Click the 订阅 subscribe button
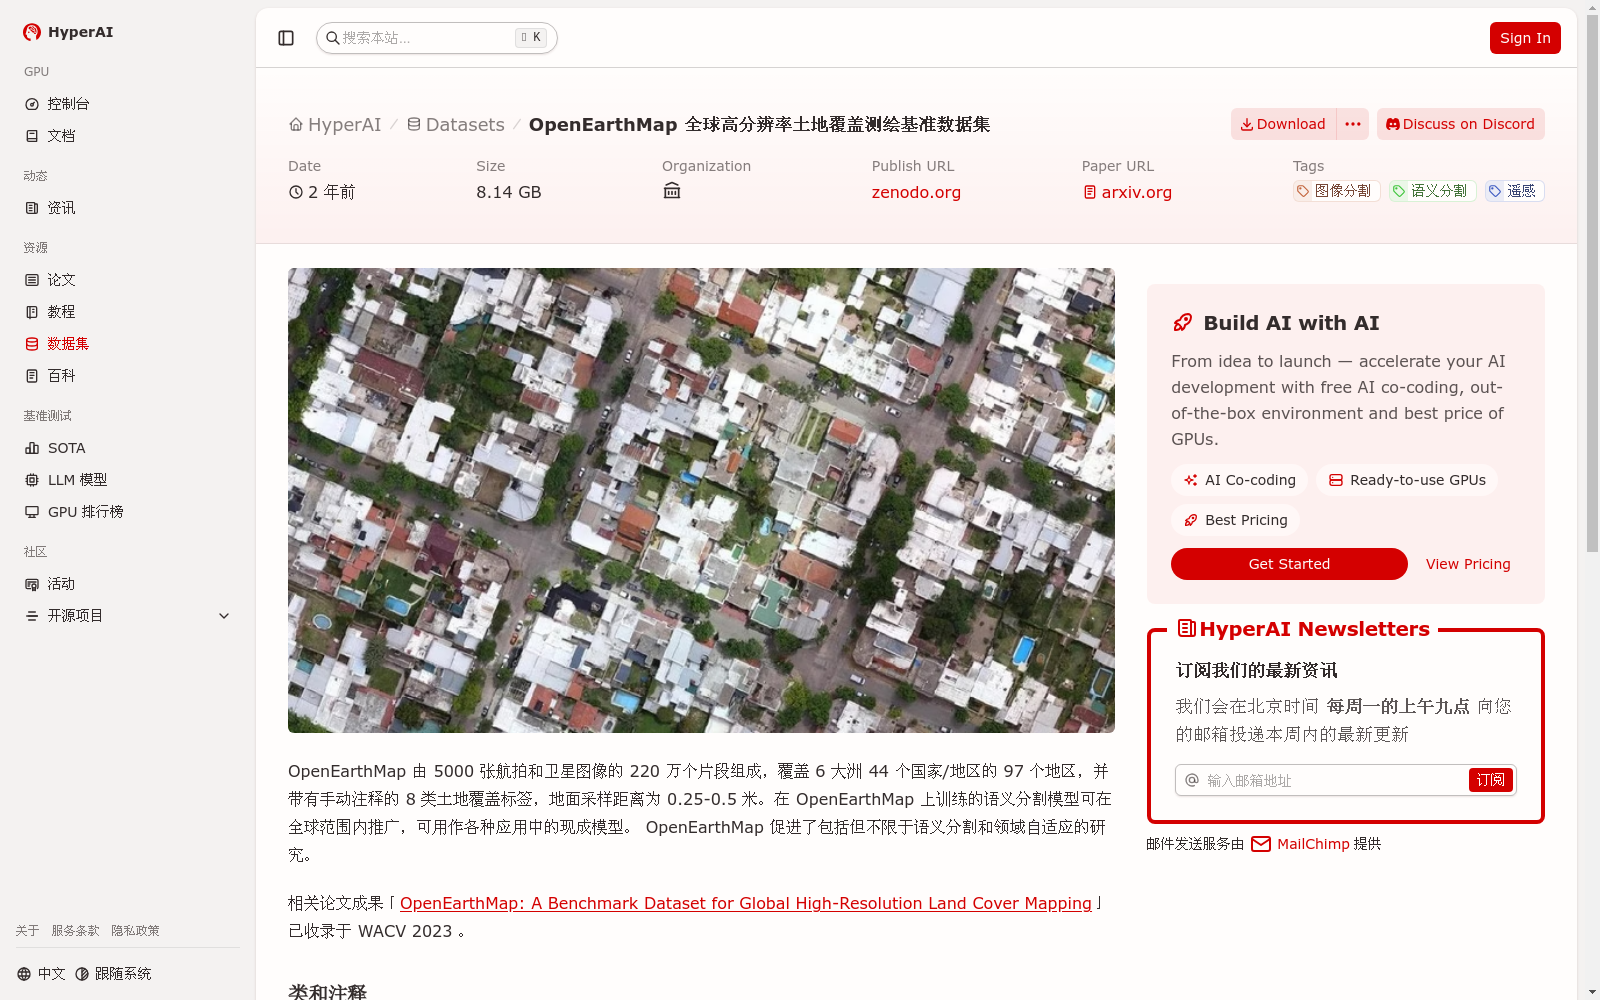1600x1000 pixels. point(1491,780)
